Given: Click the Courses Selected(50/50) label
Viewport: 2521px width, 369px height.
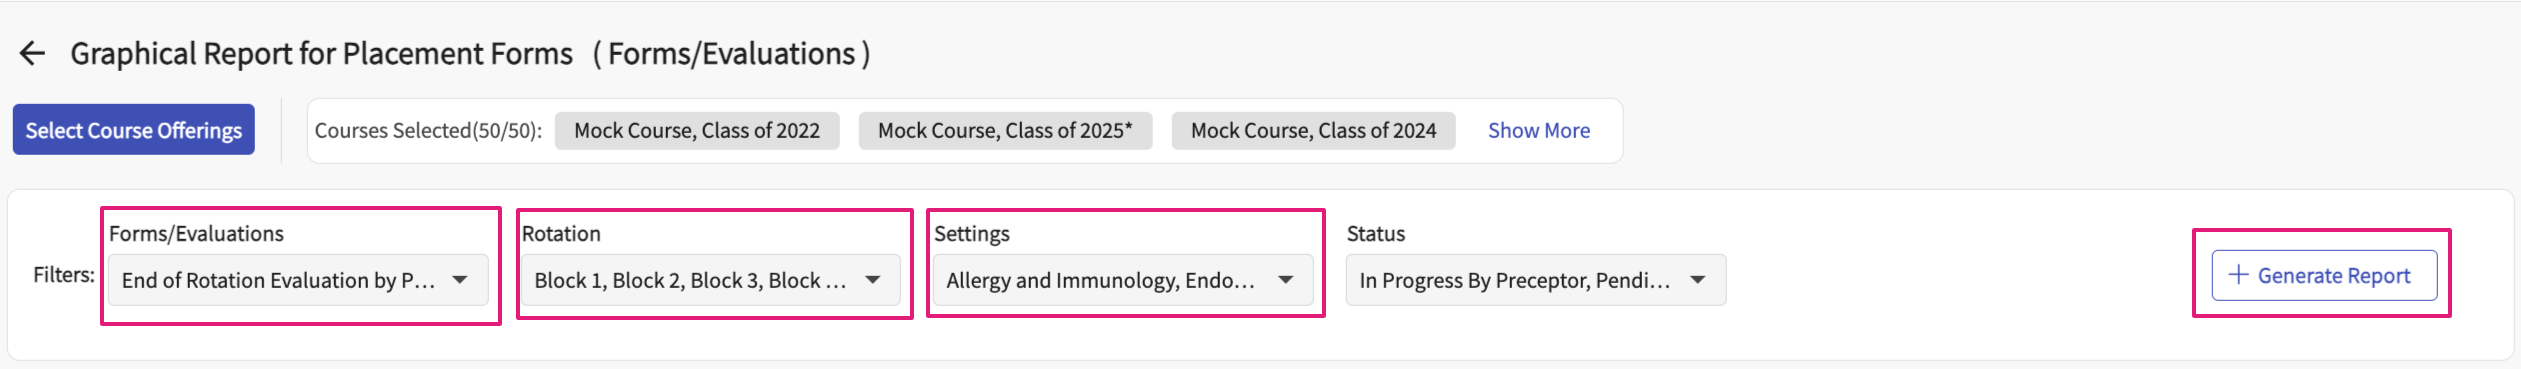Looking at the screenshot, I should [428, 131].
